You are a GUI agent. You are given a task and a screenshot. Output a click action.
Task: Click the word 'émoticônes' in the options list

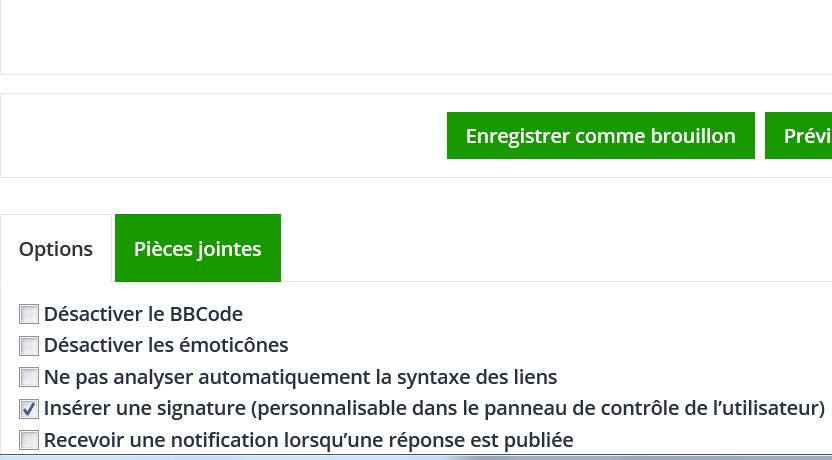point(236,345)
